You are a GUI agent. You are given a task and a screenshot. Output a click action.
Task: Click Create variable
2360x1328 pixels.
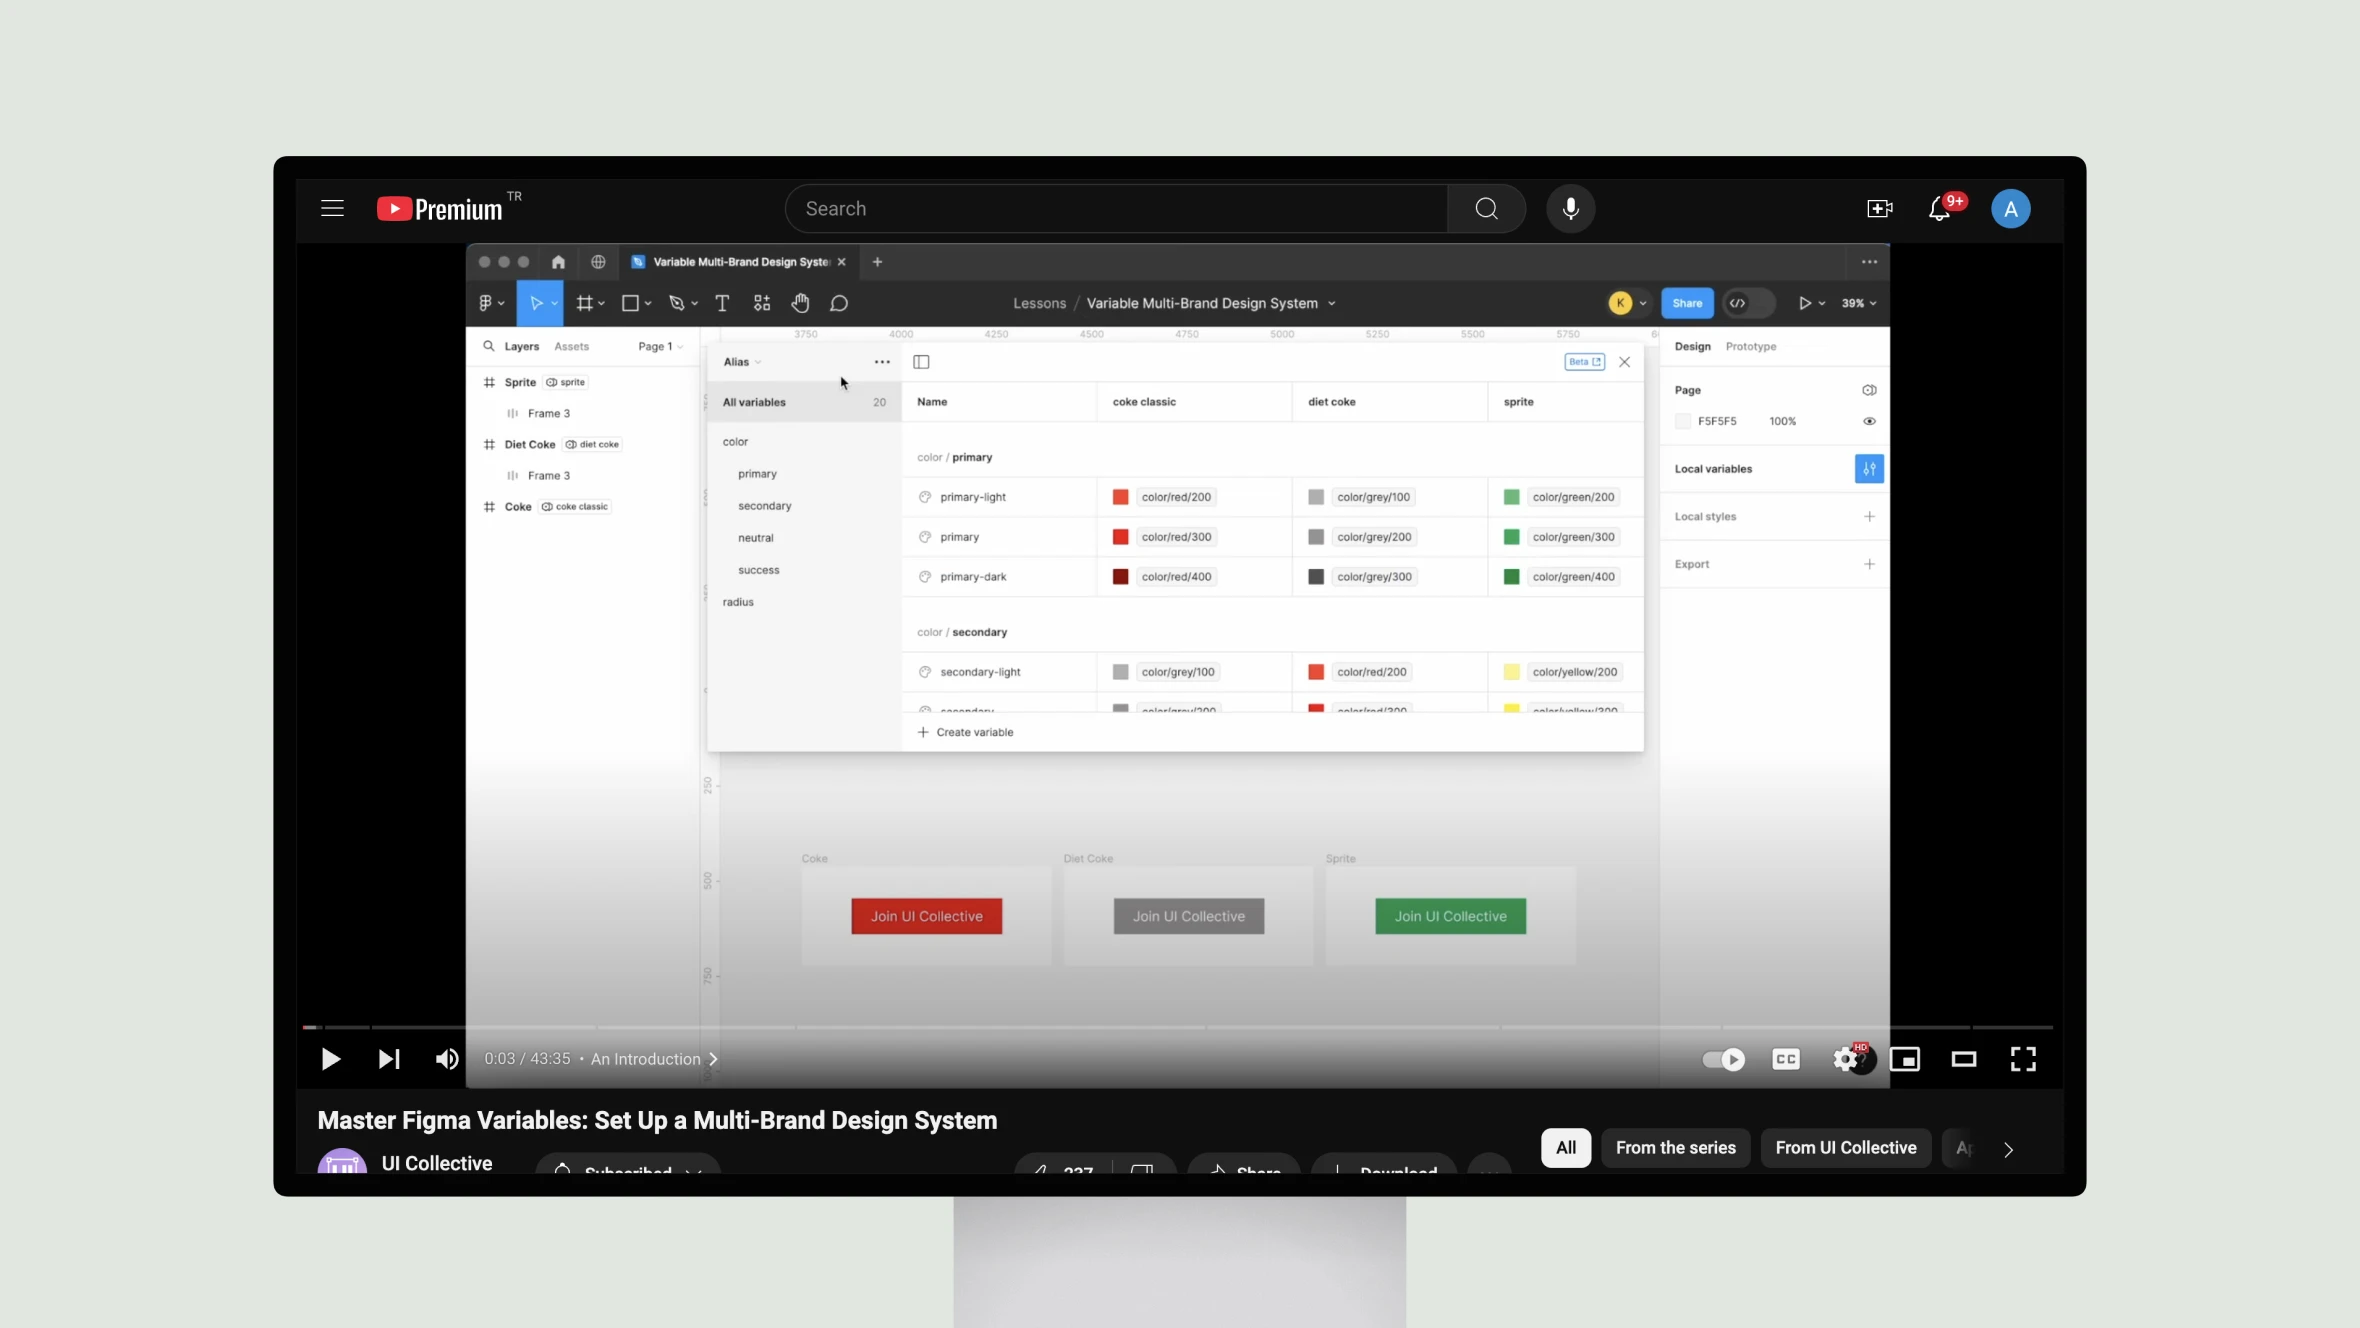point(965,732)
